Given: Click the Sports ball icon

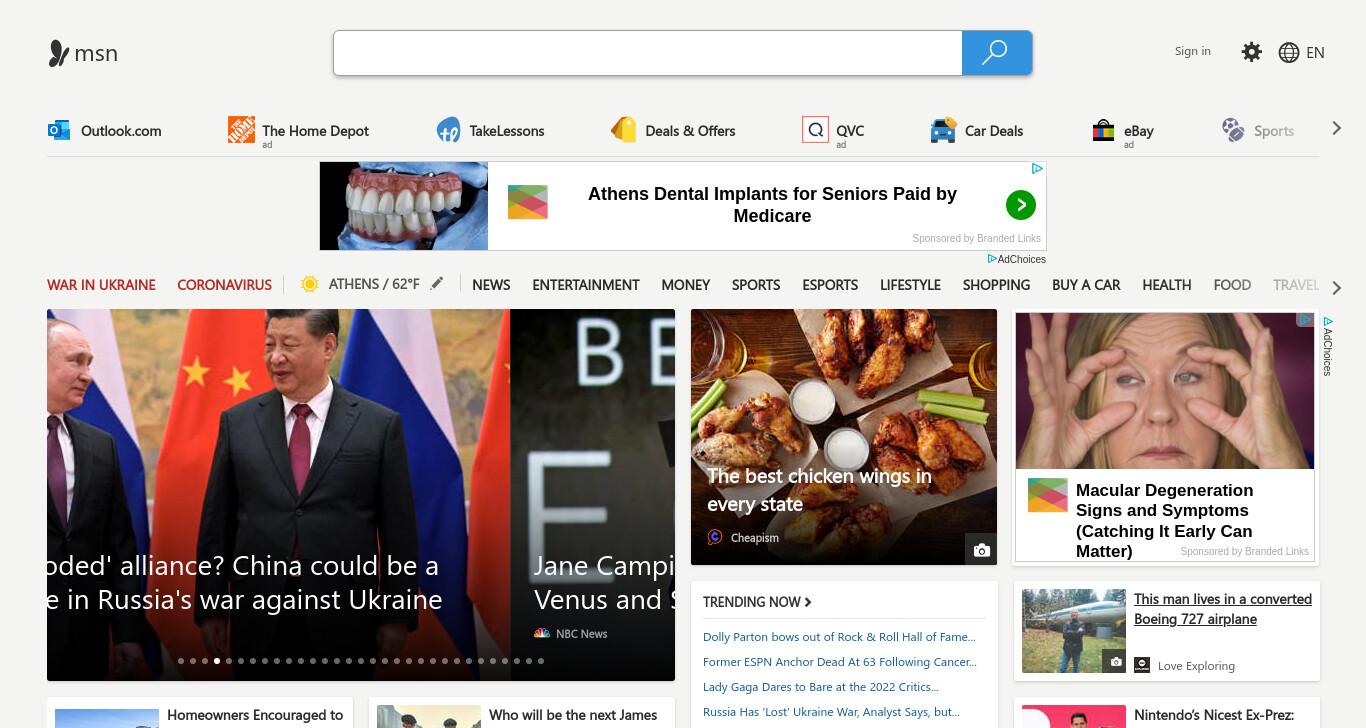Looking at the screenshot, I should [x=1233, y=130].
